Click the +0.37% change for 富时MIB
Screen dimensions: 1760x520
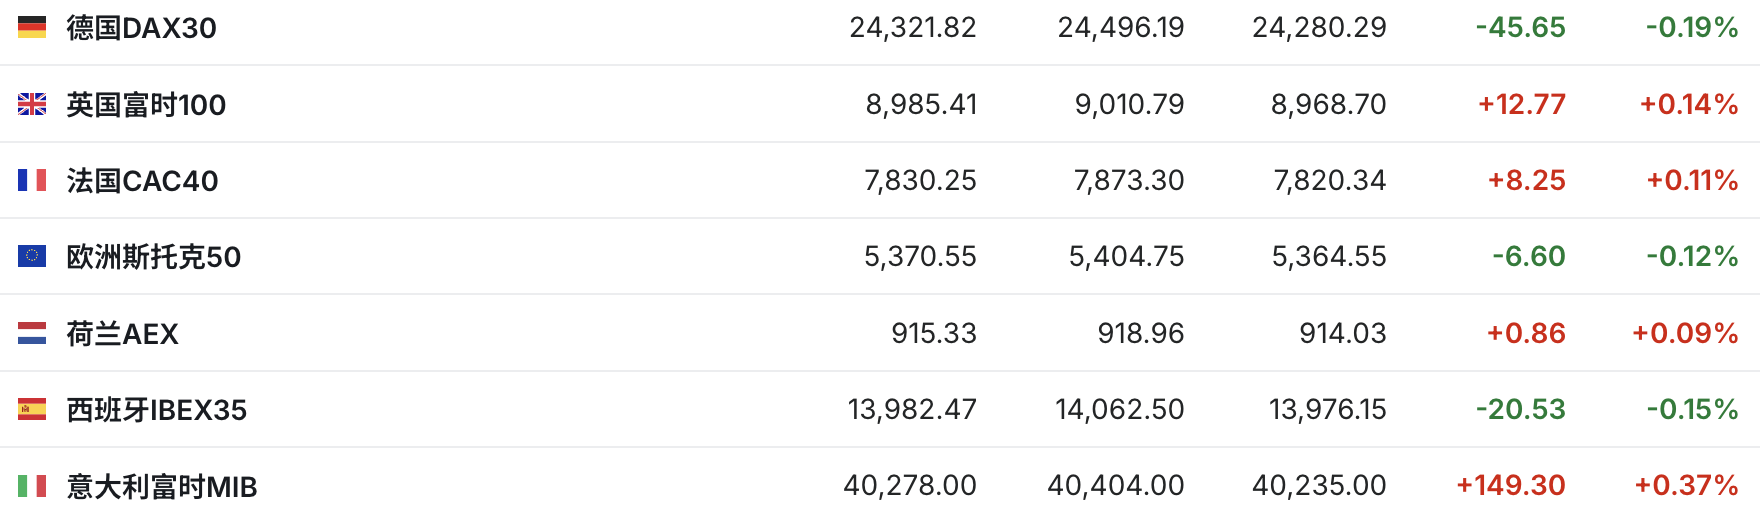1686,485
